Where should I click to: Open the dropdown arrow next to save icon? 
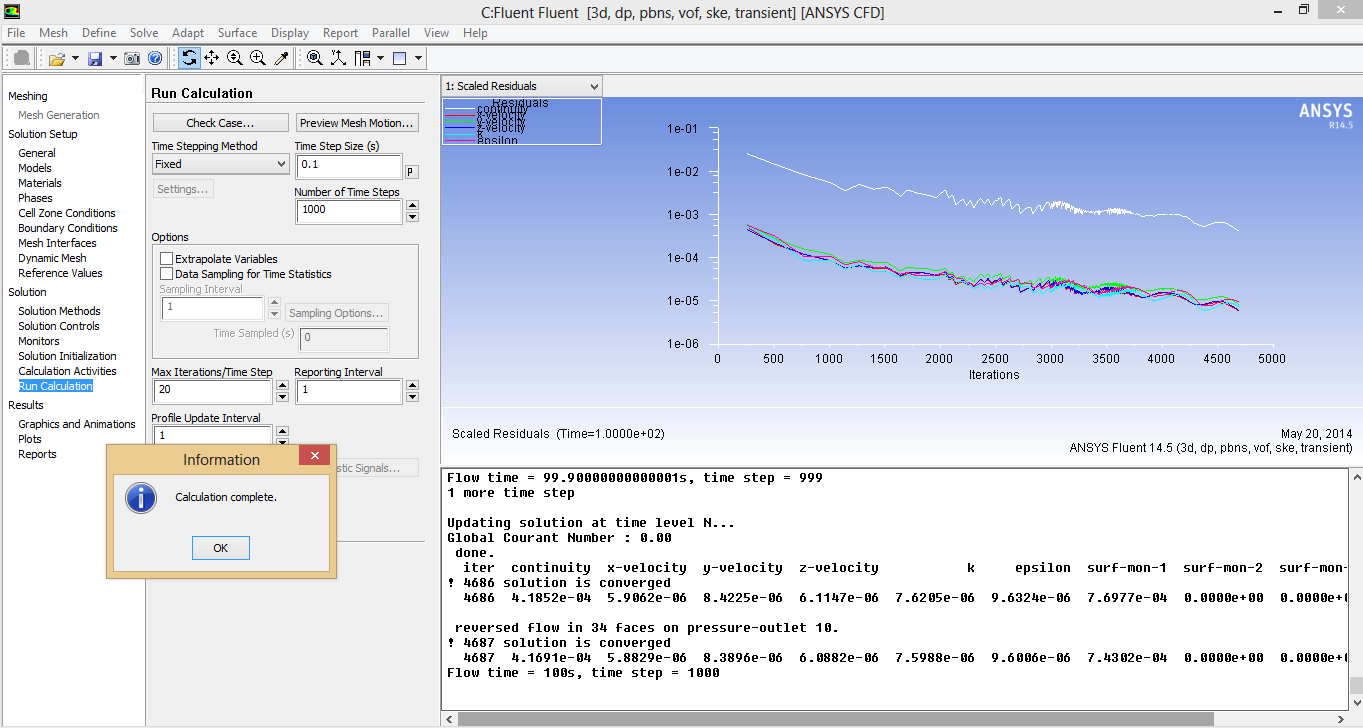pos(113,59)
